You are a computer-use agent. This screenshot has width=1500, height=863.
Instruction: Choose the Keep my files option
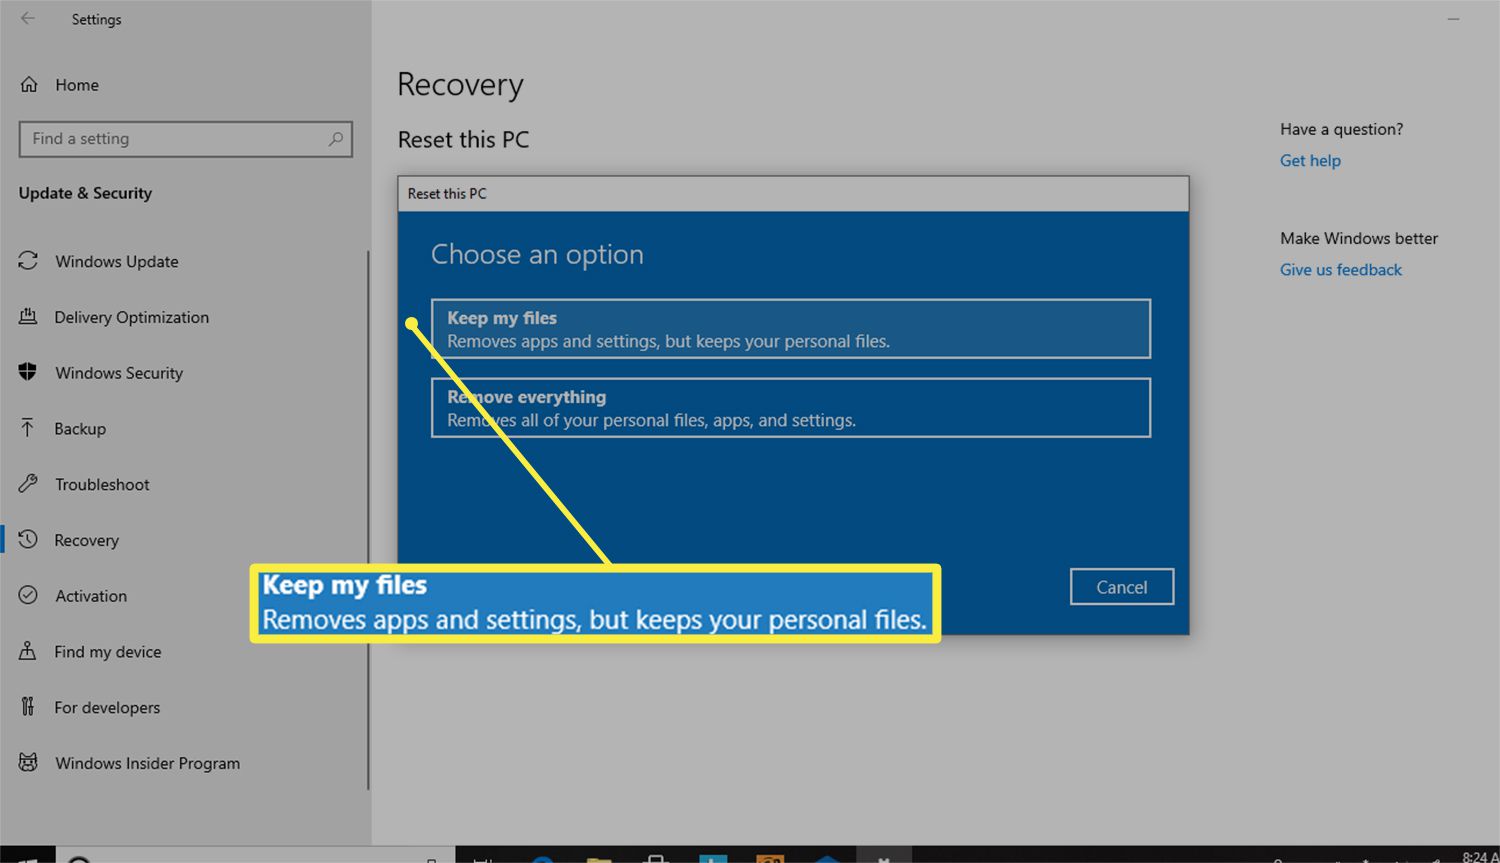[x=790, y=329]
